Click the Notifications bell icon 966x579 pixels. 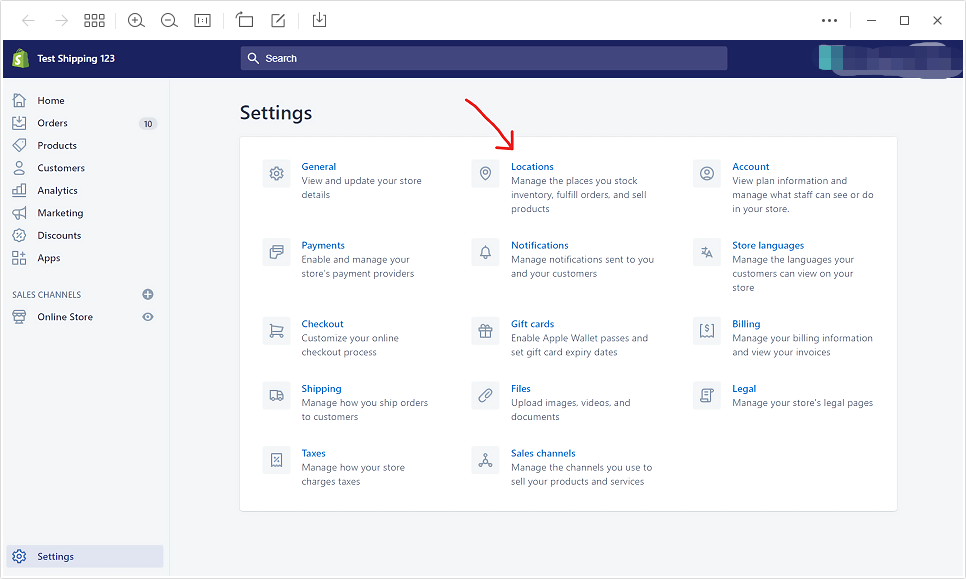(485, 253)
